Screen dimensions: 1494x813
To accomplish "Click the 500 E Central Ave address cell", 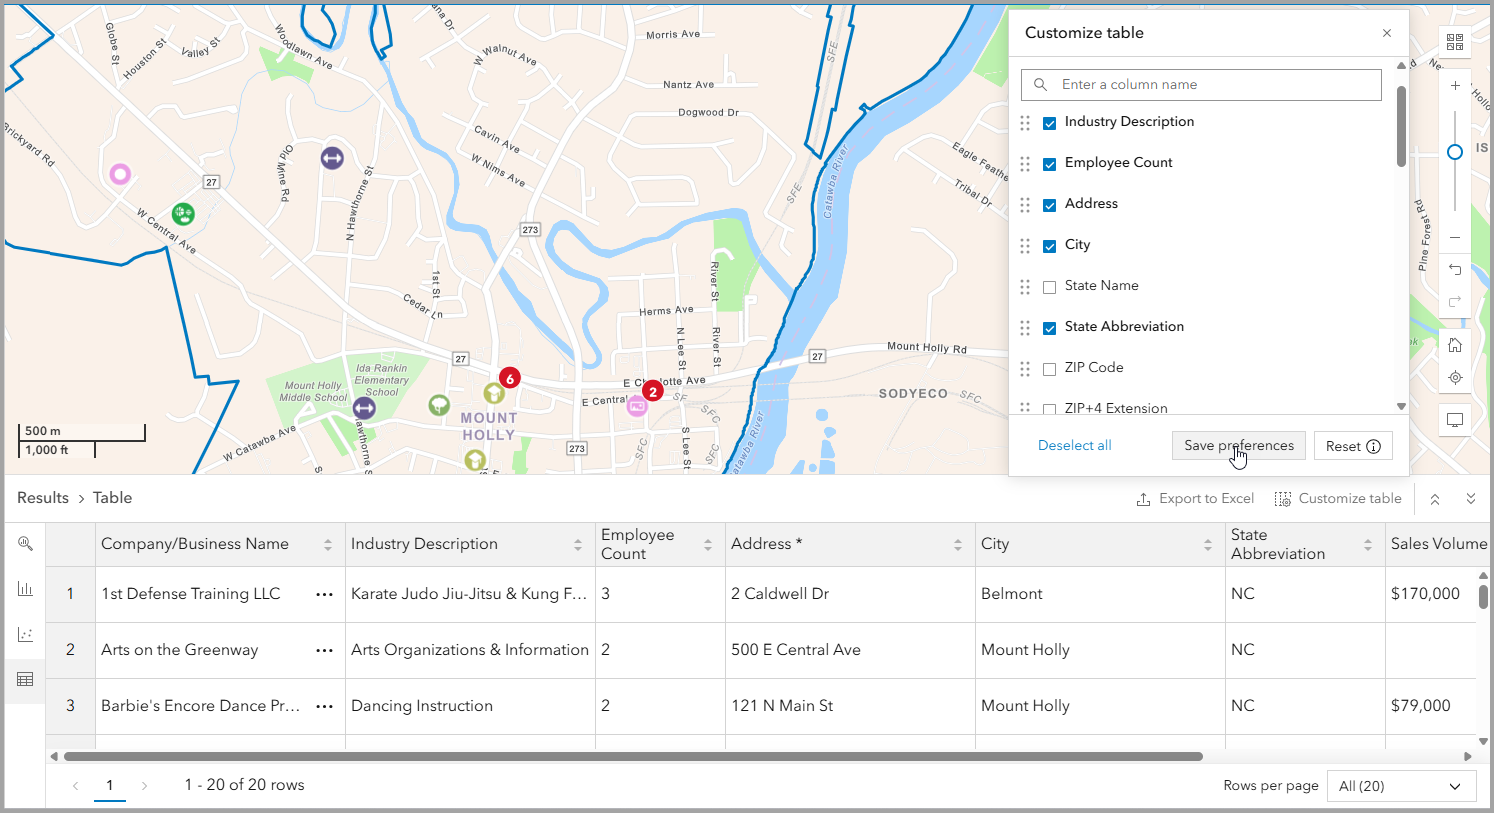I will coord(850,650).
